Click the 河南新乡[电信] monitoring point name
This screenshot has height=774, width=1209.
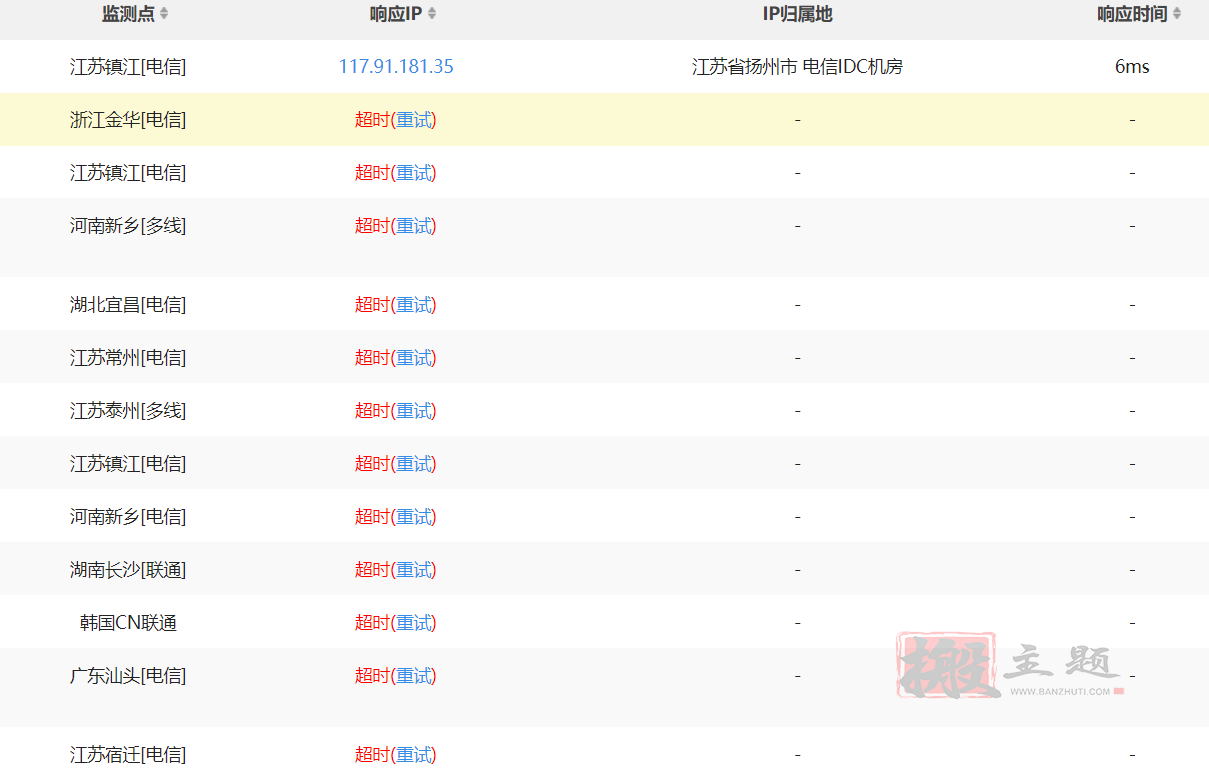point(128,517)
